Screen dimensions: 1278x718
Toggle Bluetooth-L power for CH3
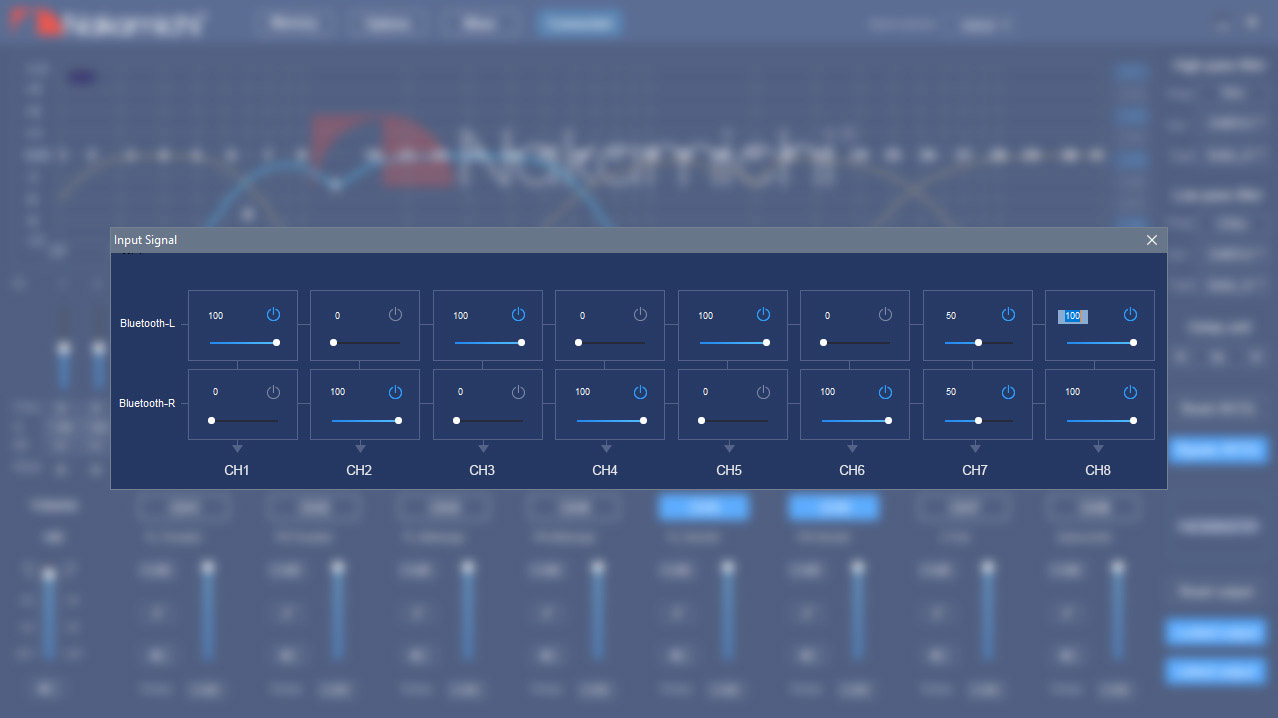[x=518, y=314]
